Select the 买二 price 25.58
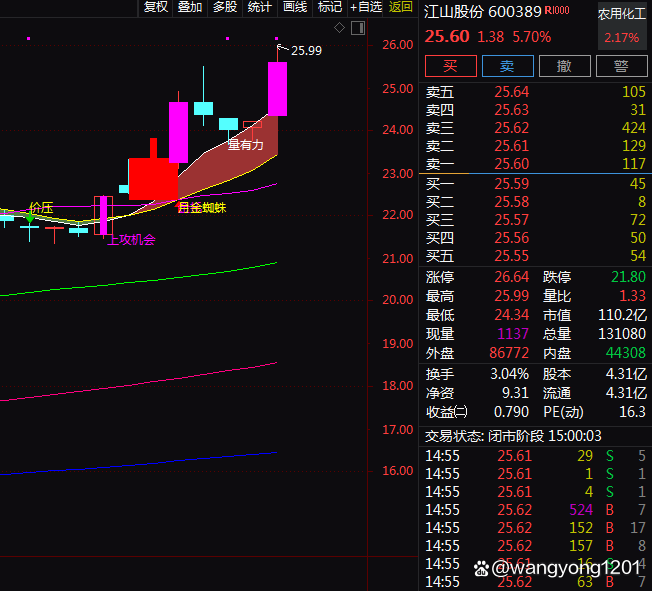 click(x=511, y=202)
